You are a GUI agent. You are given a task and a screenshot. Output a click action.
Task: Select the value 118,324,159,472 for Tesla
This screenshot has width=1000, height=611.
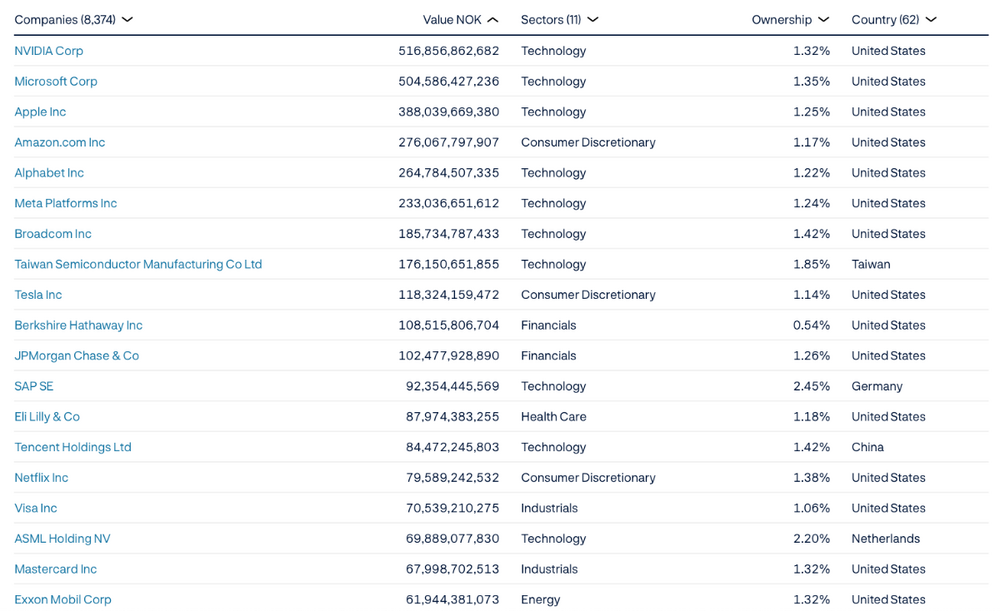(448, 295)
